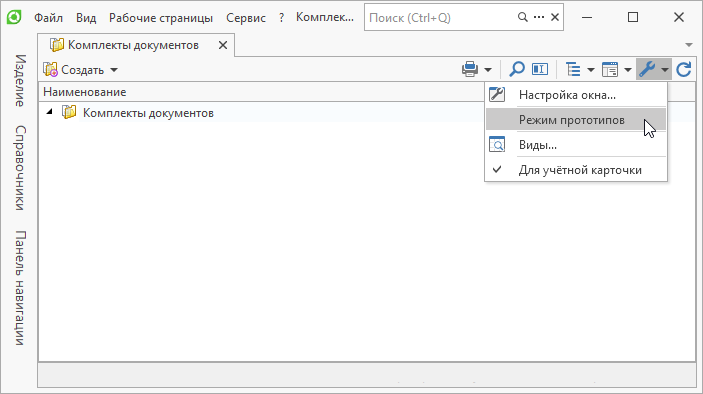Screen dimensions: 703x394
Task: Choose Настройка окна... menu entry
Action: [x=576, y=95]
